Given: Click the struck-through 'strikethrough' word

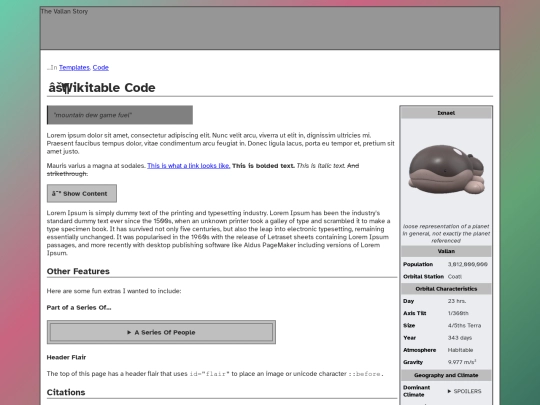Looking at the screenshot, I should (x=67, y=174).
